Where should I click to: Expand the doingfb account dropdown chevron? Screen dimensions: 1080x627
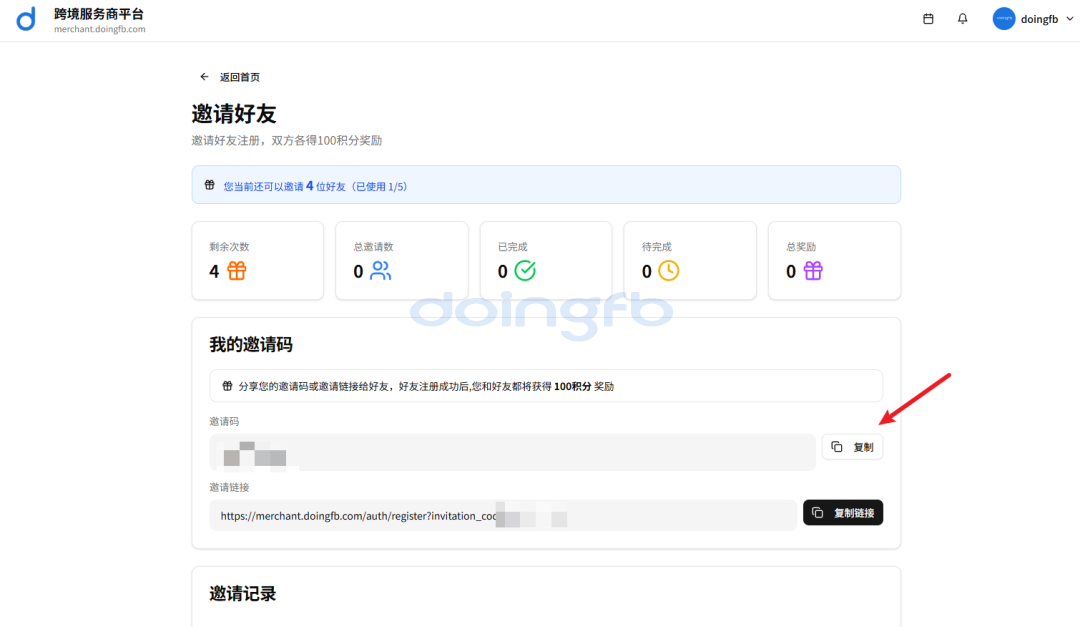point(1070,19)
